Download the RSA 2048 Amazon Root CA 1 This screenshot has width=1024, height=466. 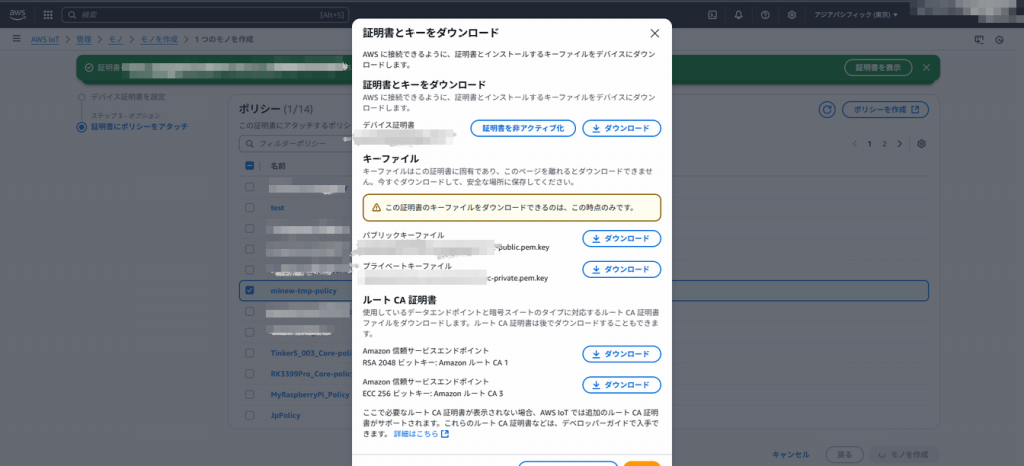pos(621,354)
